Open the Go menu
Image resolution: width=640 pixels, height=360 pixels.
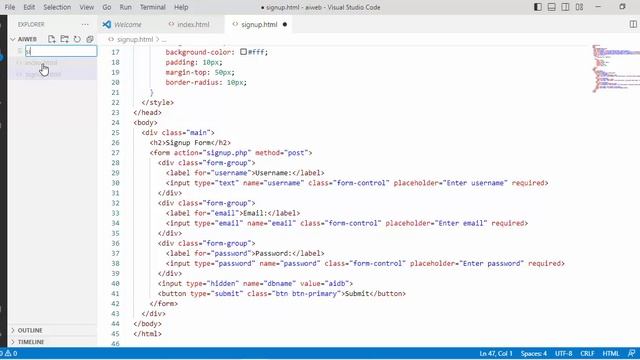(x=107, y=7)
